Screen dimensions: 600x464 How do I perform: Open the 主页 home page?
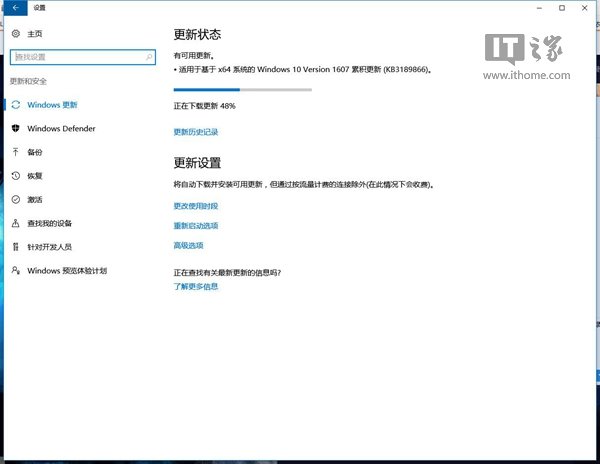pos(34,34)
